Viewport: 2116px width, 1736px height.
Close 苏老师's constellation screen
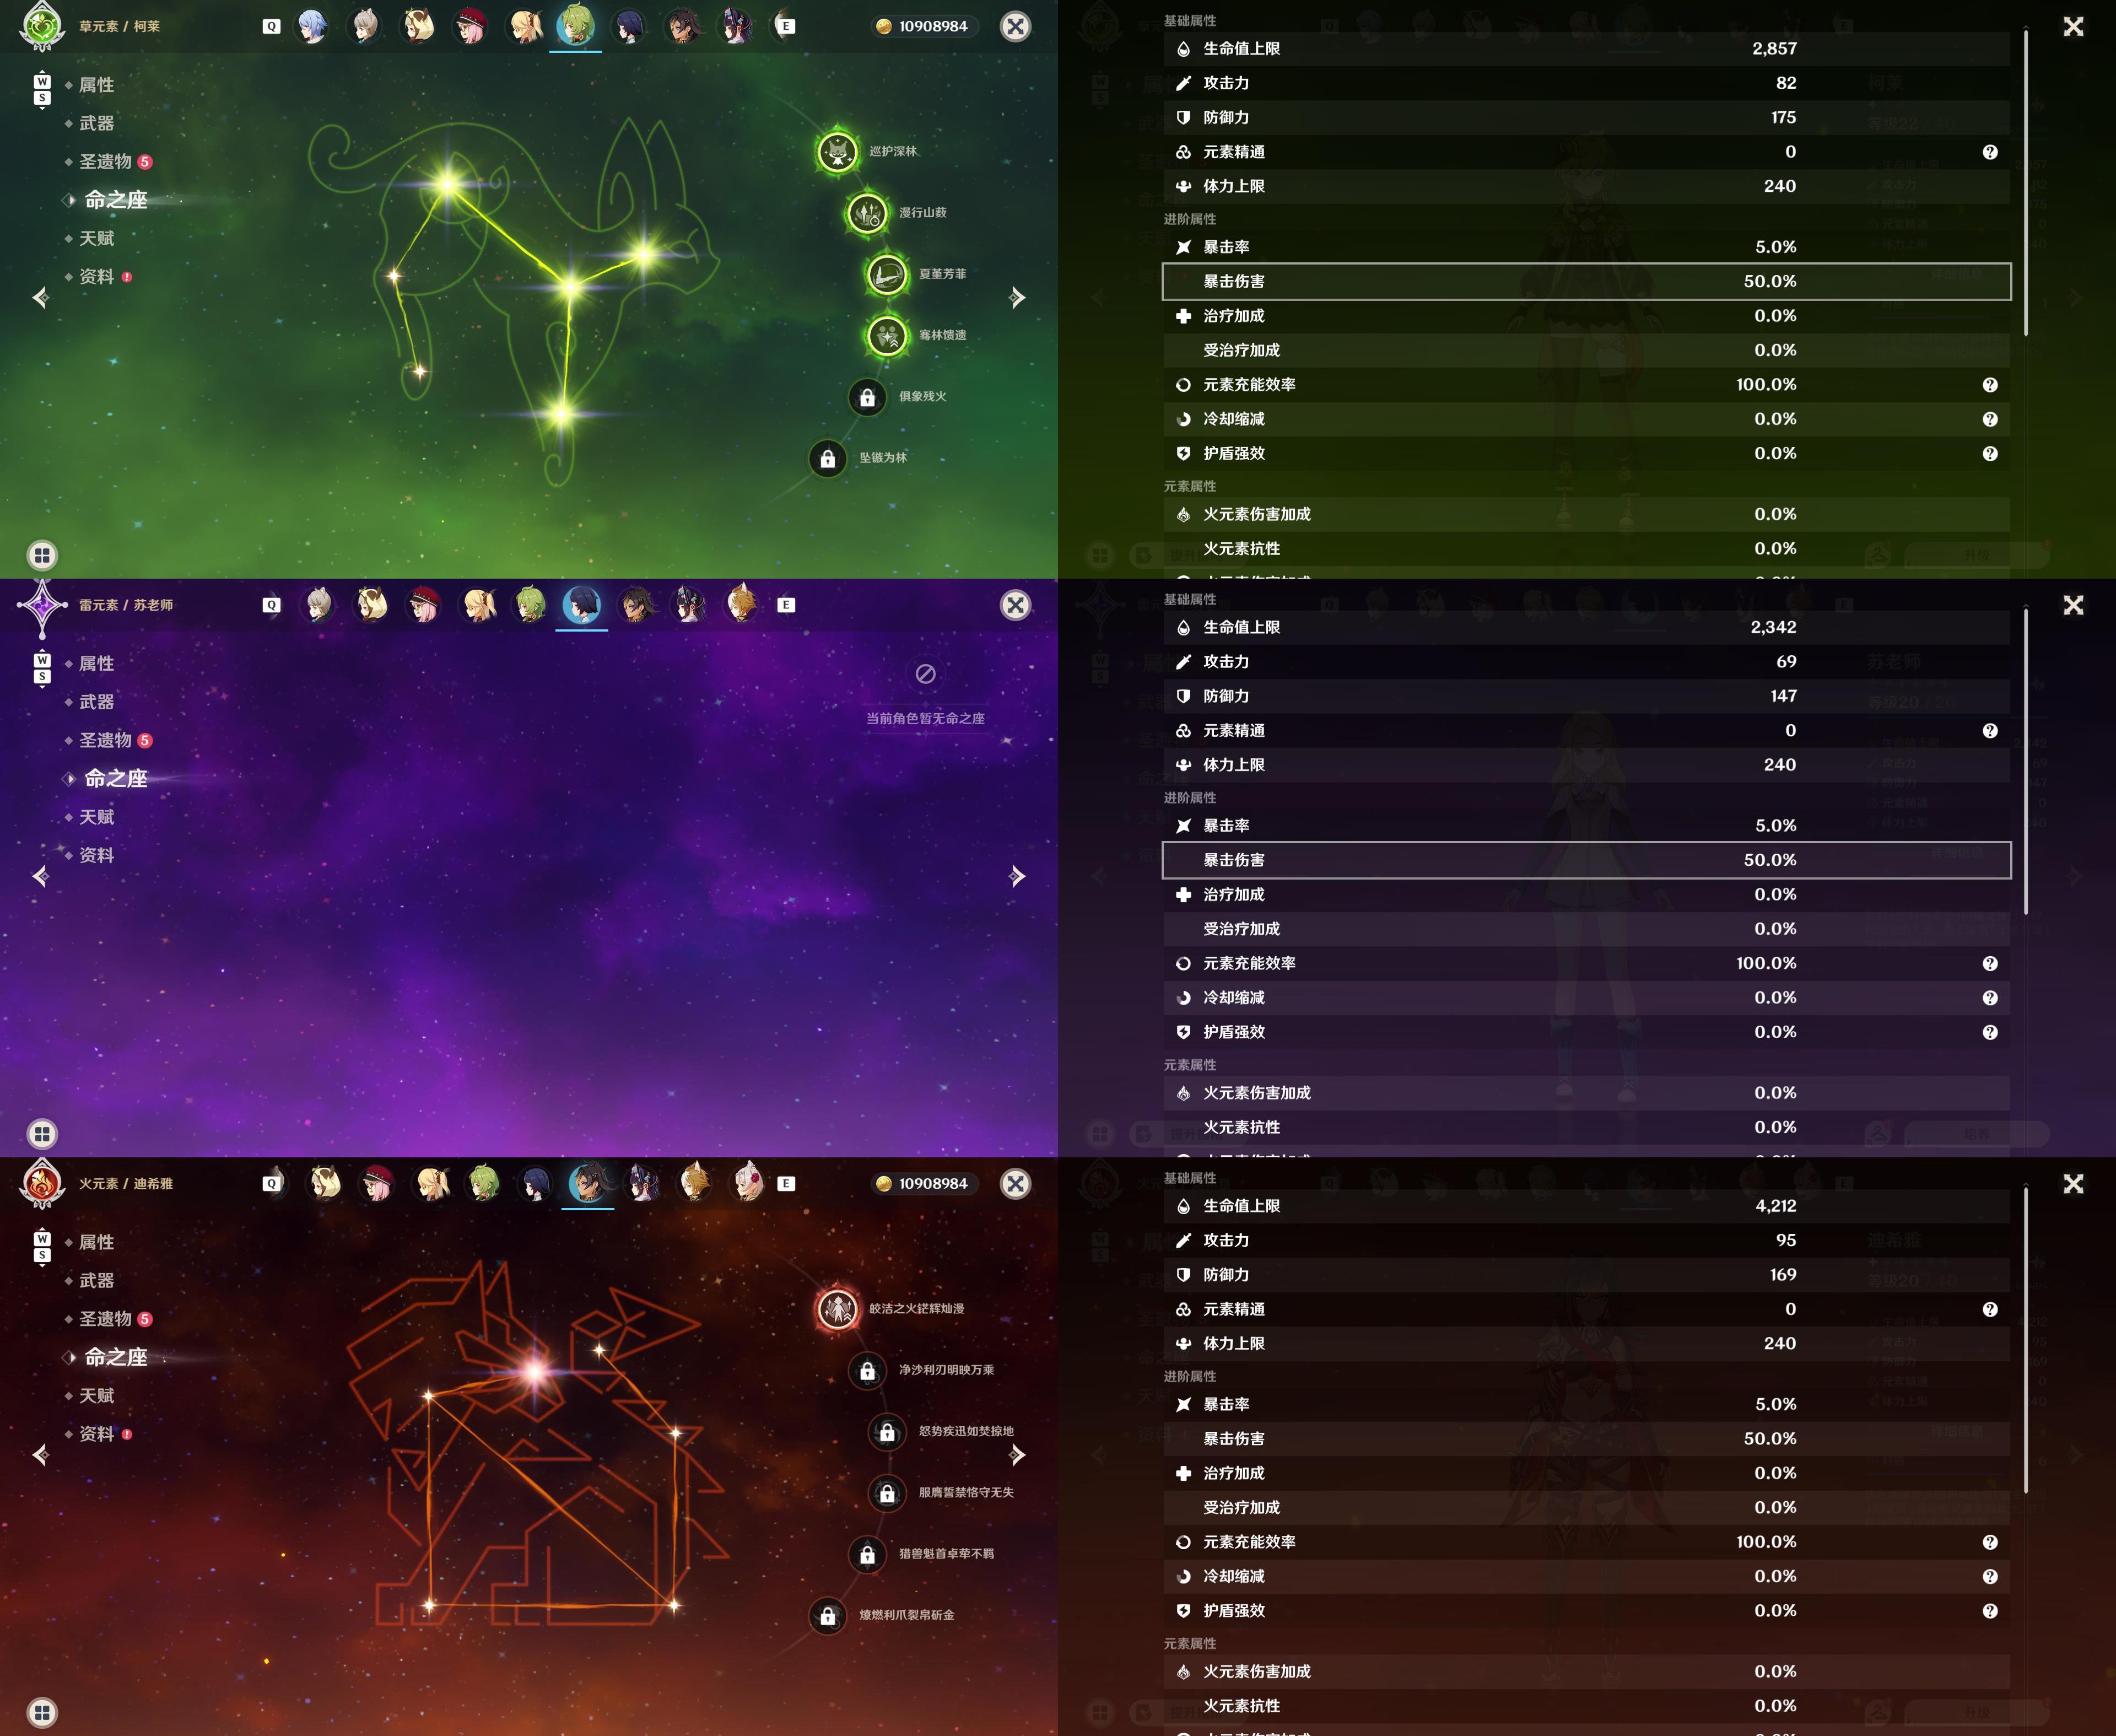point(1015,605)
